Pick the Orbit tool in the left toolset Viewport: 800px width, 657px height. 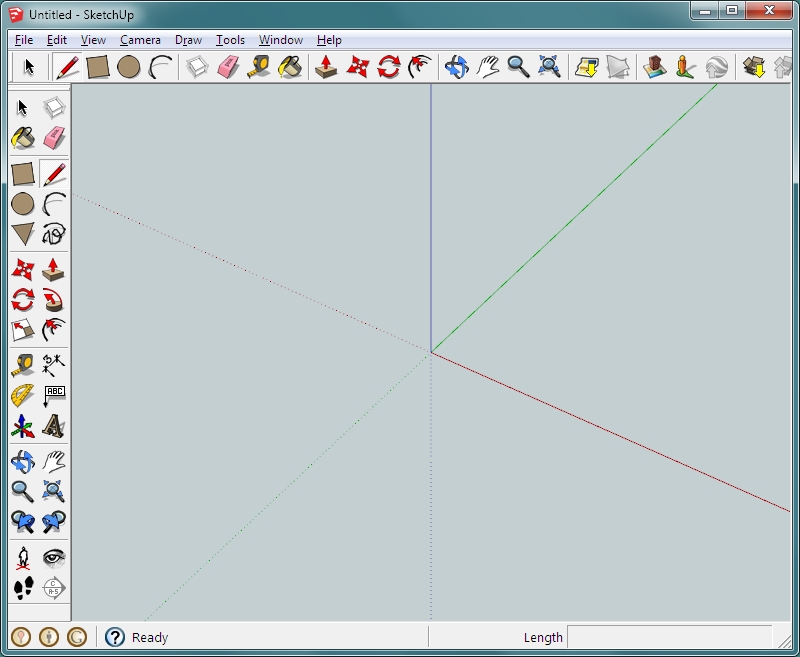click(x=22, y=462)
